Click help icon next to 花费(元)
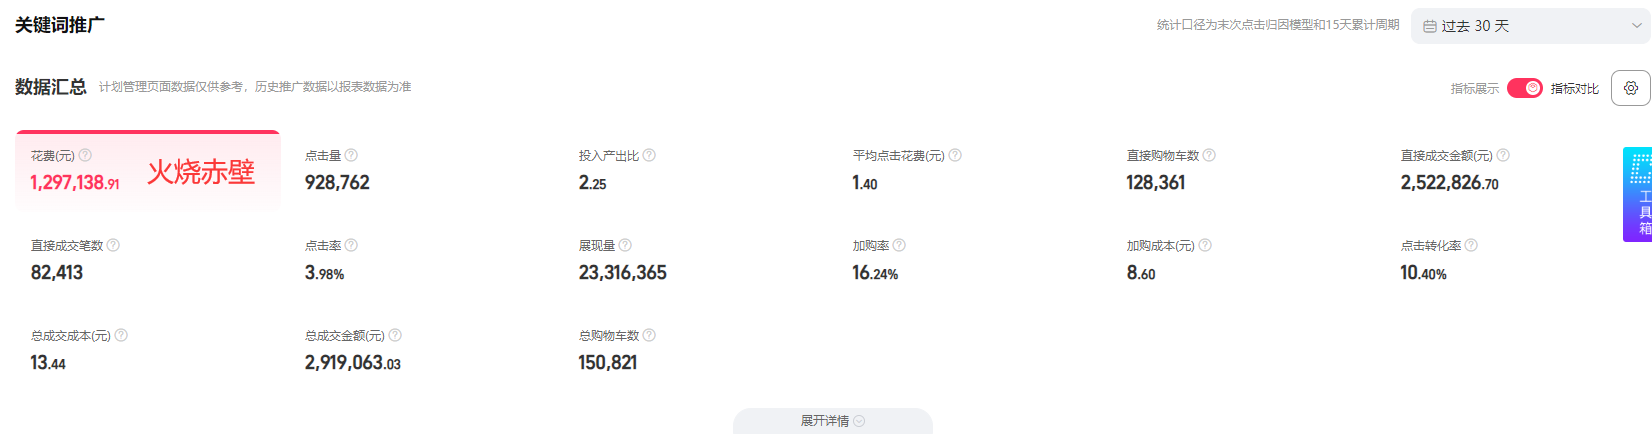 click(x=85, y=155)
